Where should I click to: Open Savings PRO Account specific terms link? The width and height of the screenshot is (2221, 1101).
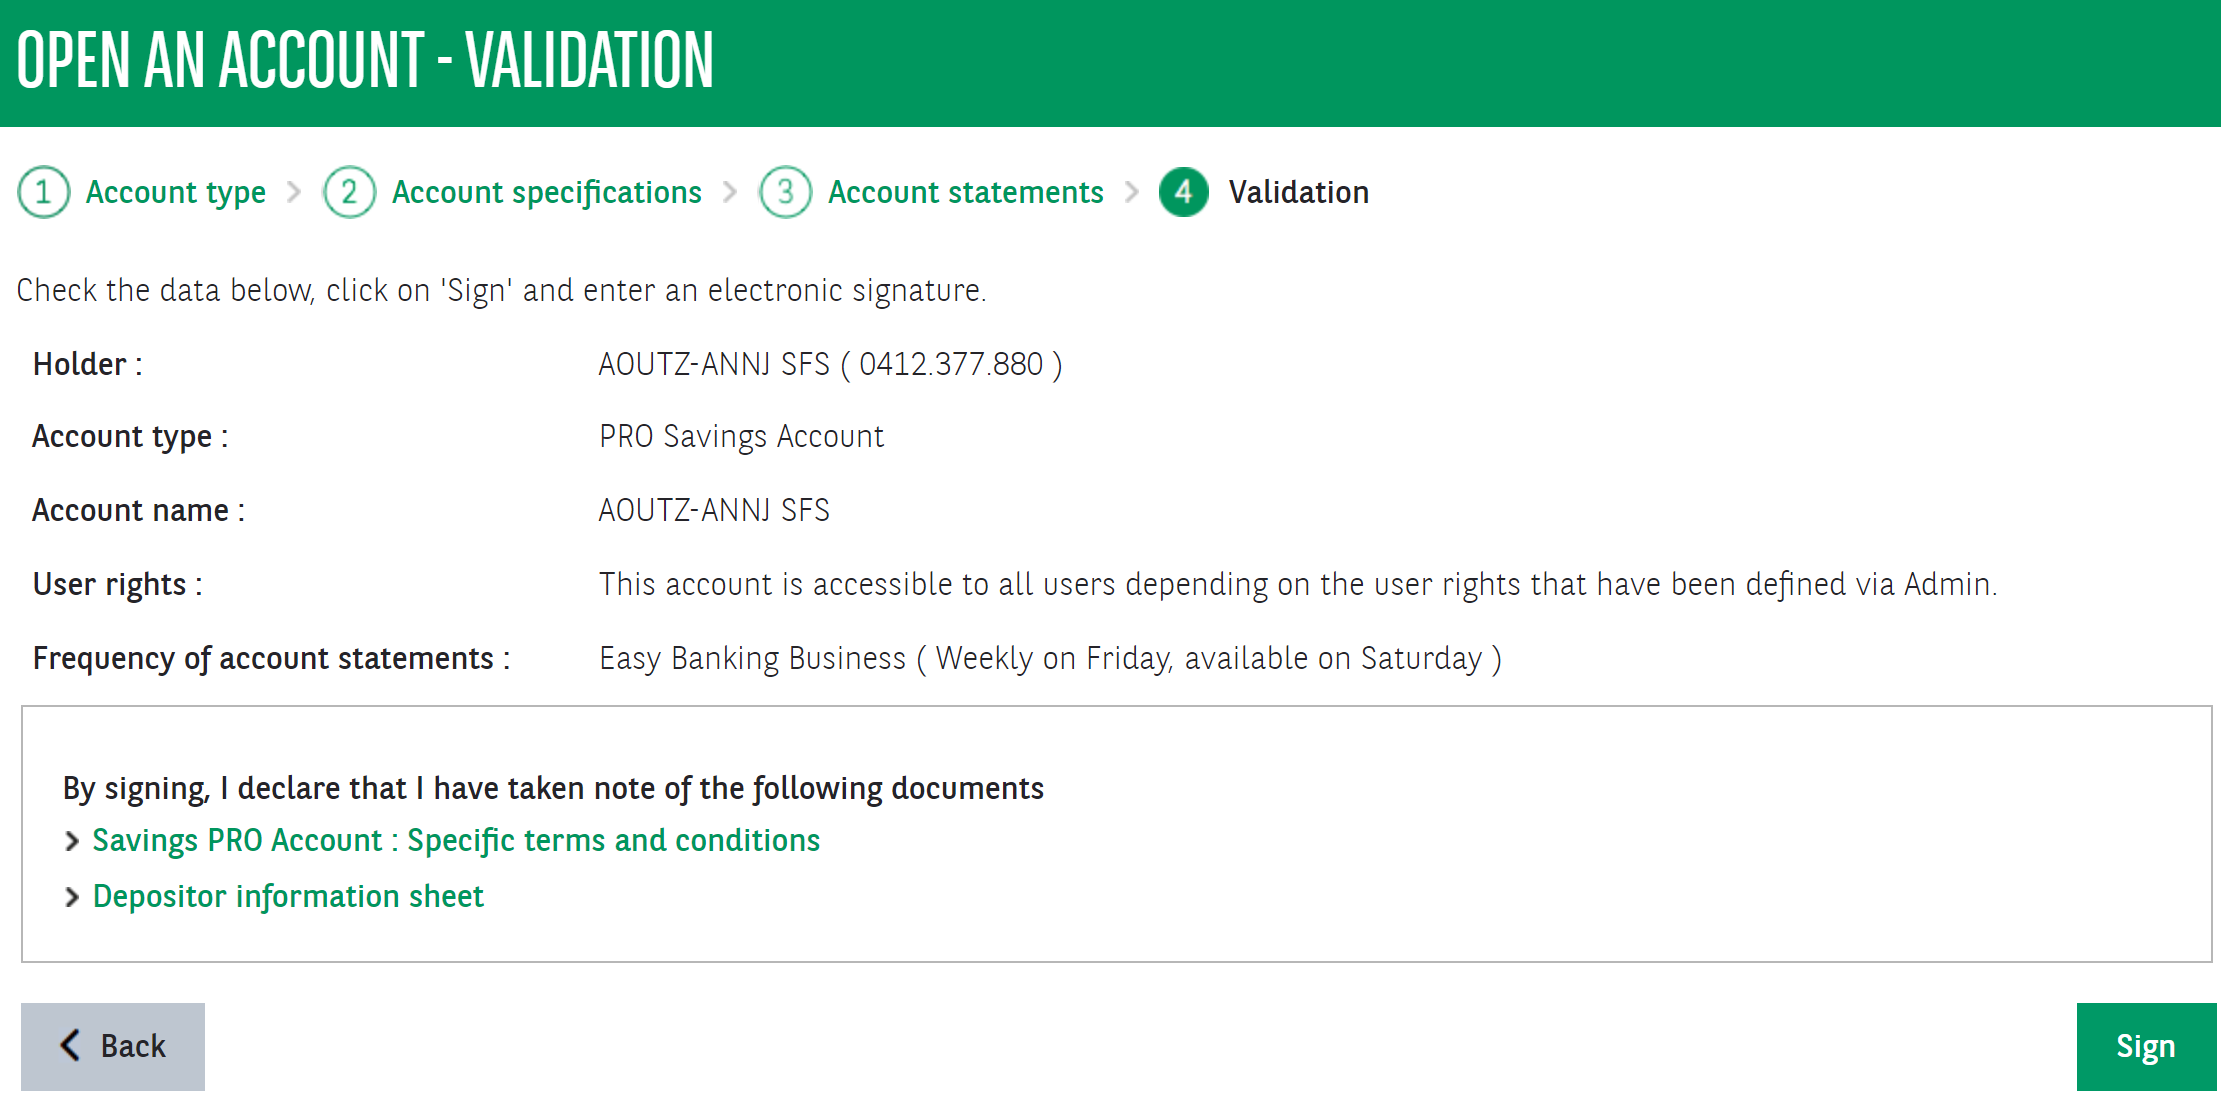click(x=456, y=841)
